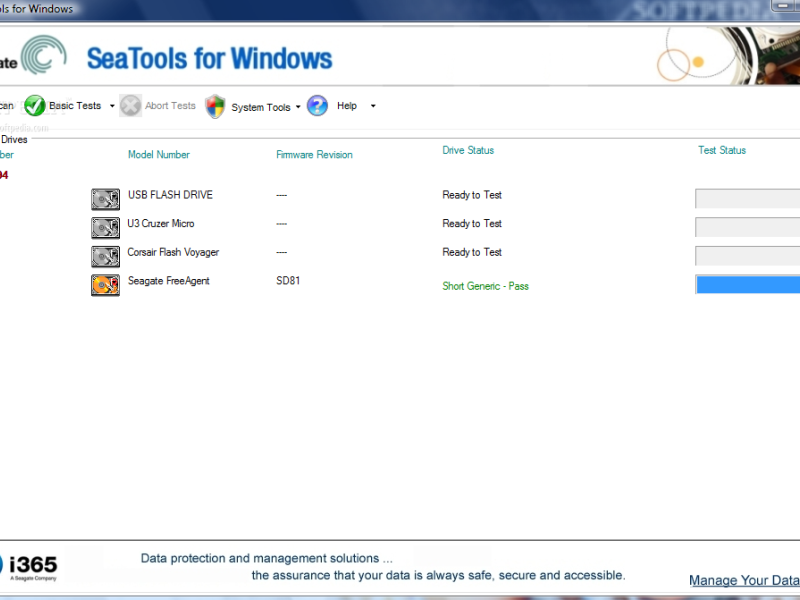Select the Corsair Flash Voyager model name
800x600 pixels.
173,252
